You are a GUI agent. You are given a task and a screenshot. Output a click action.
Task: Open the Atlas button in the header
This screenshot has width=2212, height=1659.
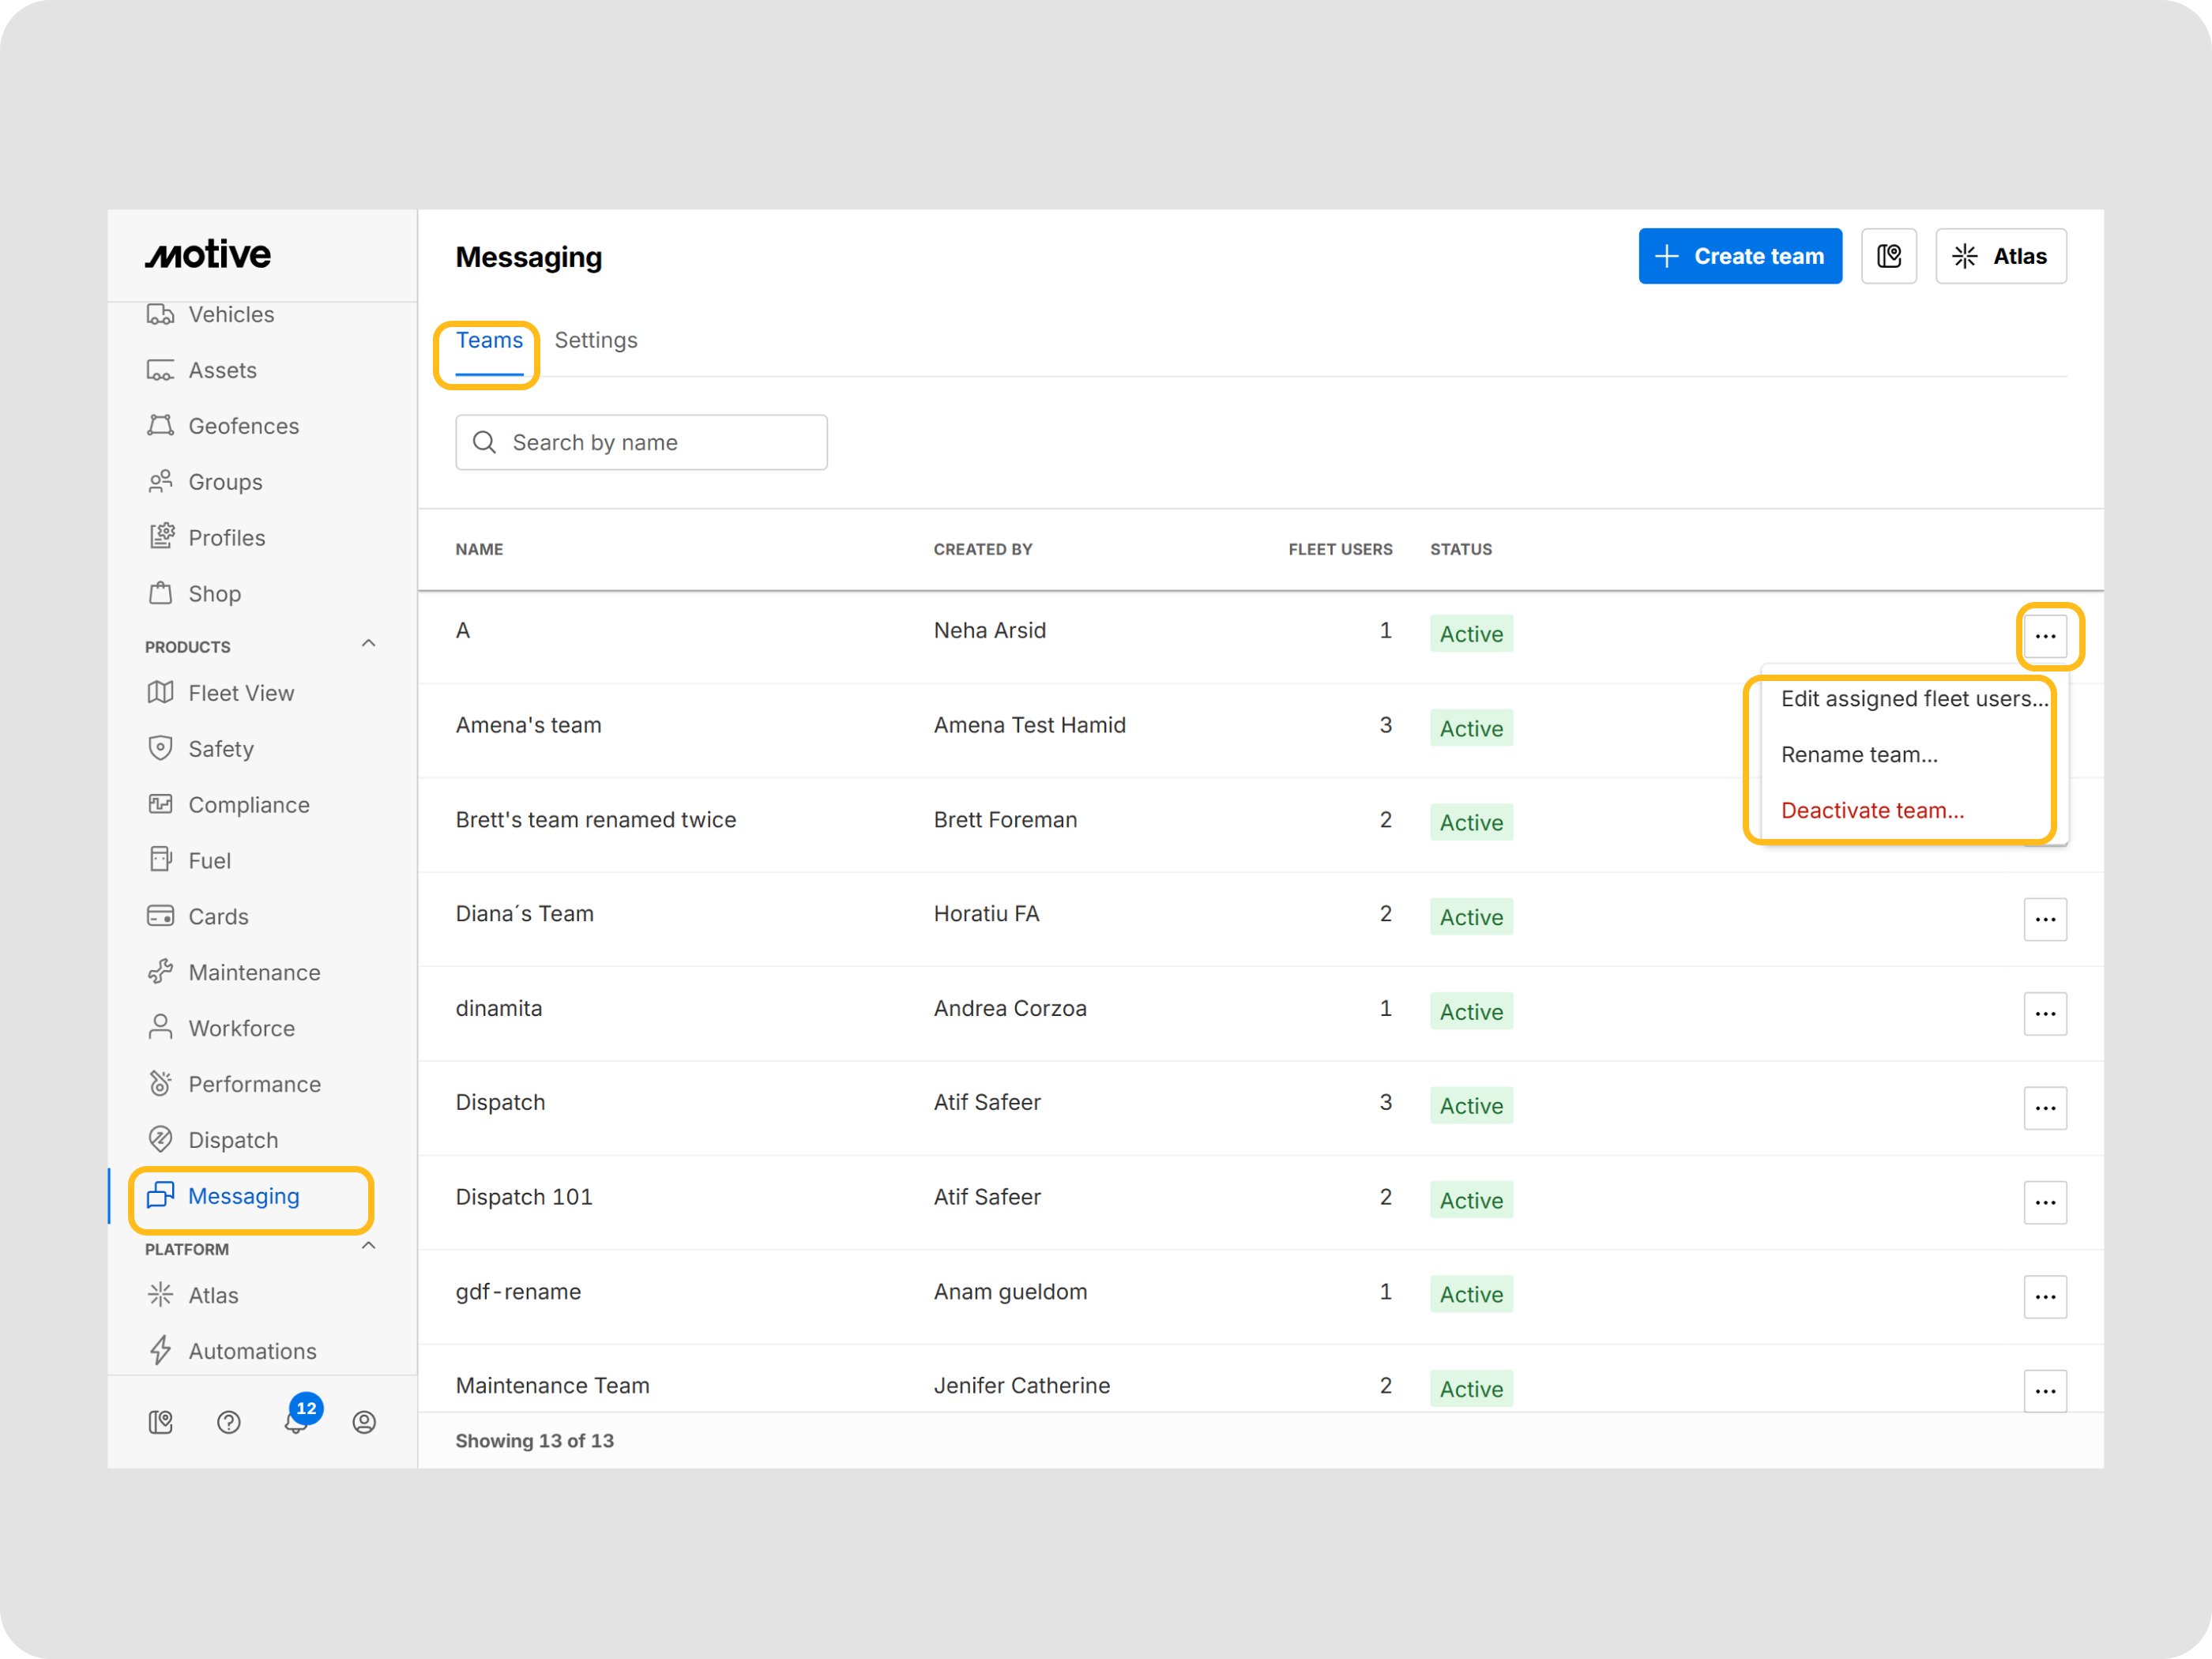pos(2001,257)
